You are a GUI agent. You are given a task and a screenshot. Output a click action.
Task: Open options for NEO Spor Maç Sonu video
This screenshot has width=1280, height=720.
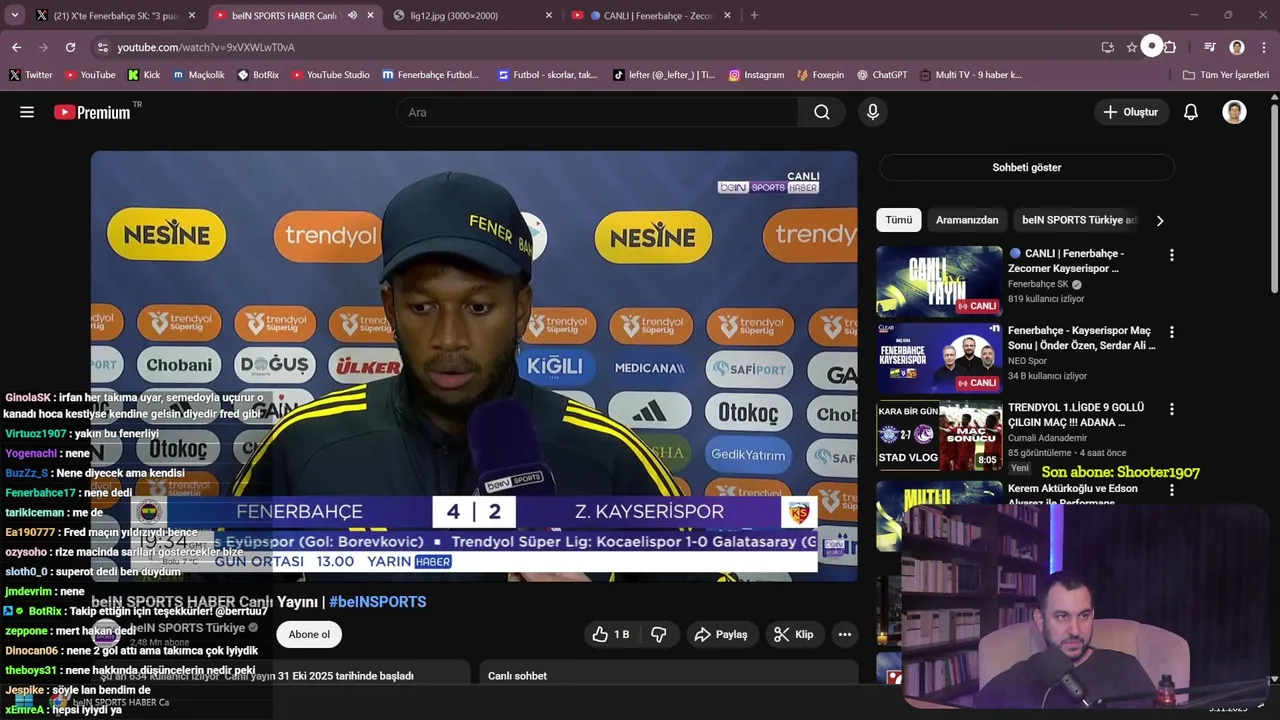1171,332
